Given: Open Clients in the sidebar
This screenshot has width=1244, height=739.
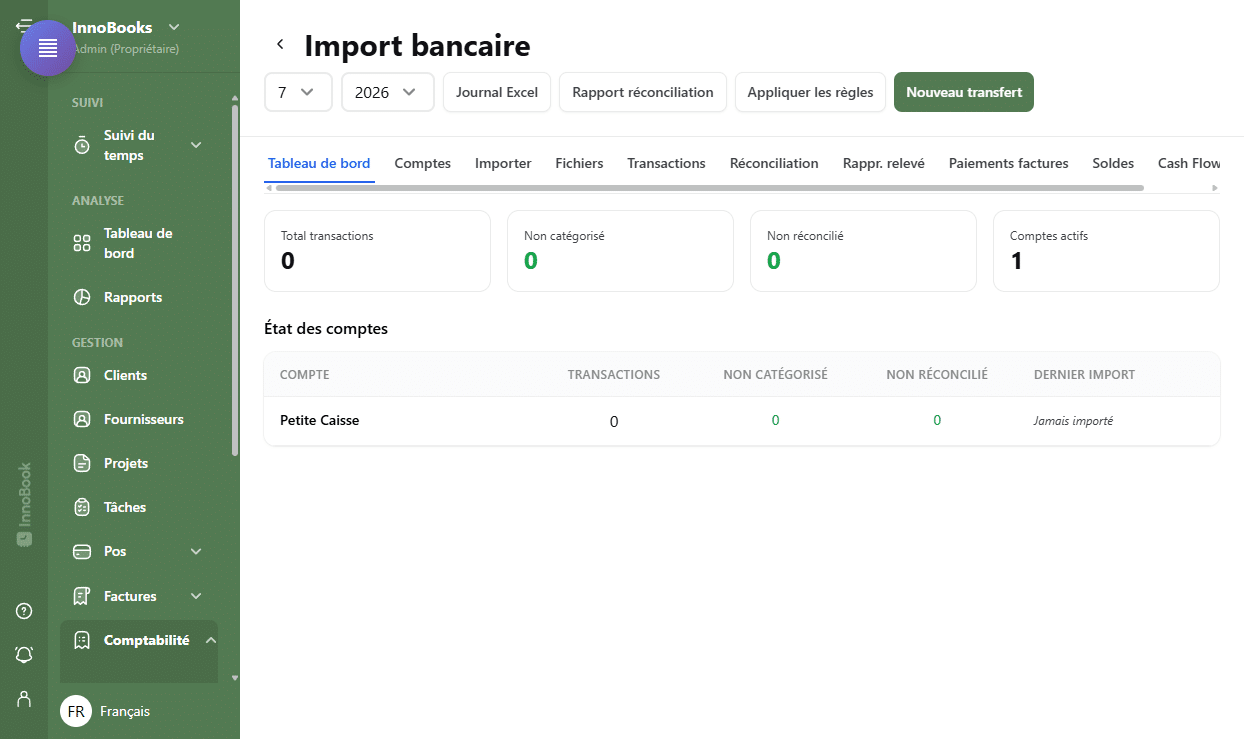Looking at the screenshot, I should (126, 375).
